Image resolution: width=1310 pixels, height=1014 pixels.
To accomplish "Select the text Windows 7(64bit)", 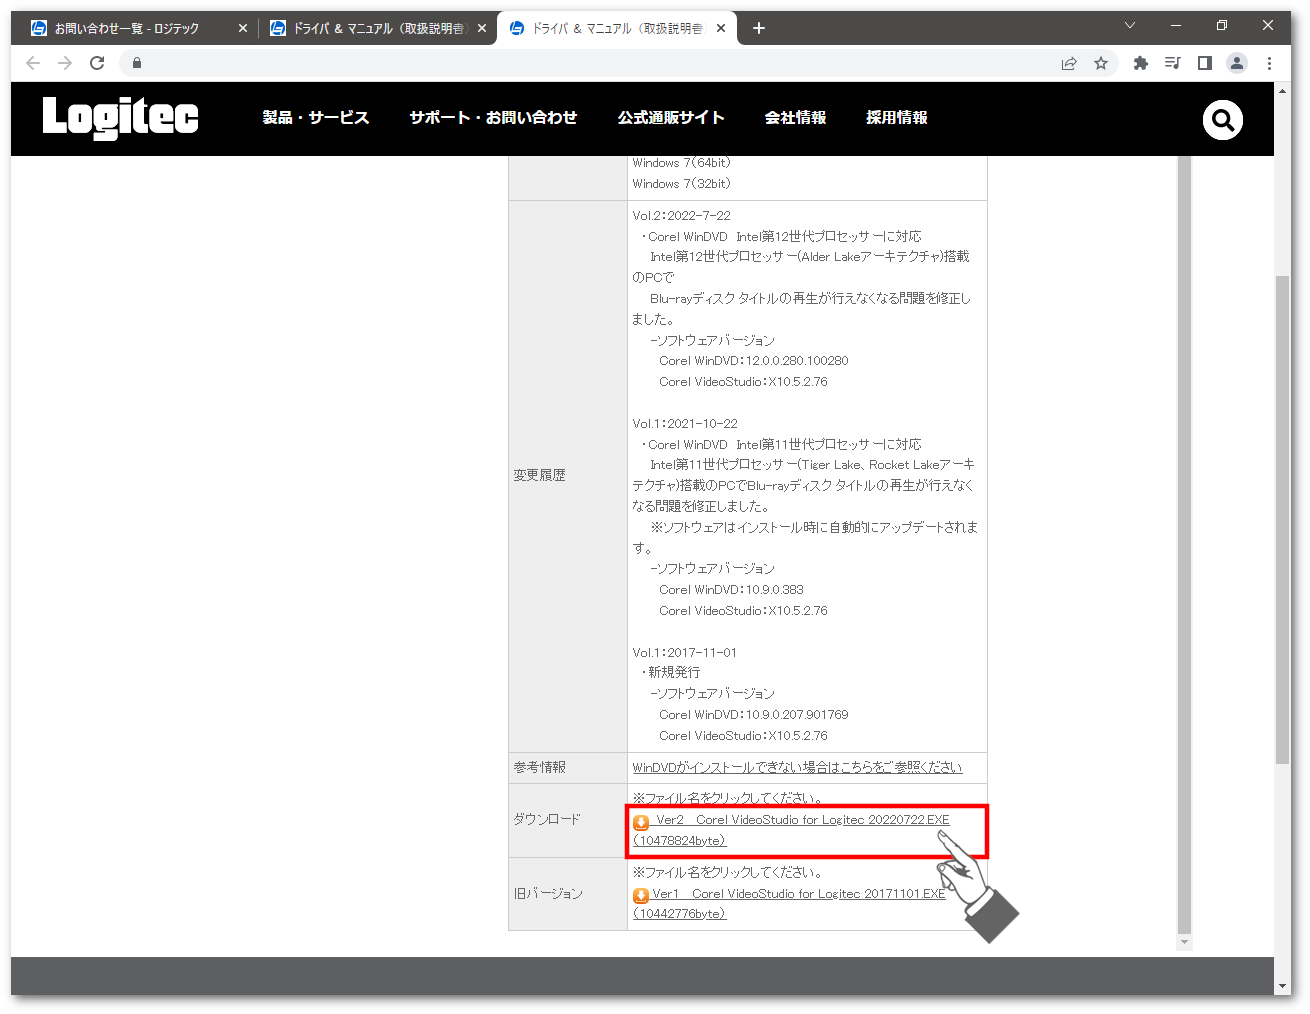I will coord(681,162).
